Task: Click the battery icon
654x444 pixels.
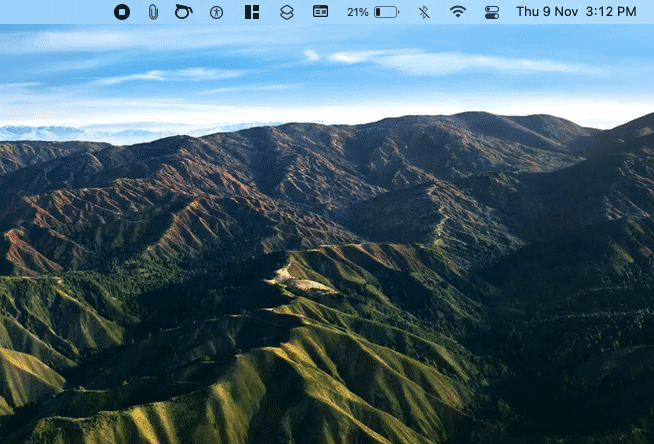Action: coord(386,12)
